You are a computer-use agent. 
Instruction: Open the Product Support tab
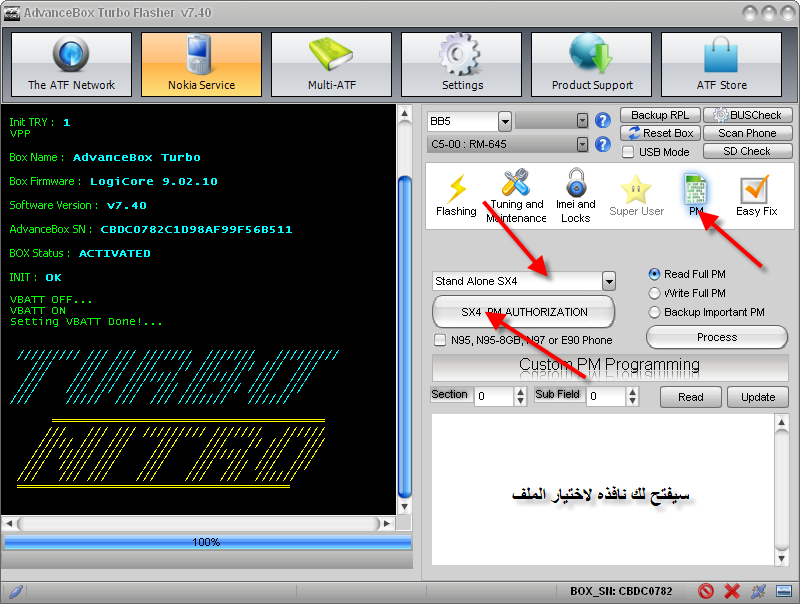(x=592, y=64)
